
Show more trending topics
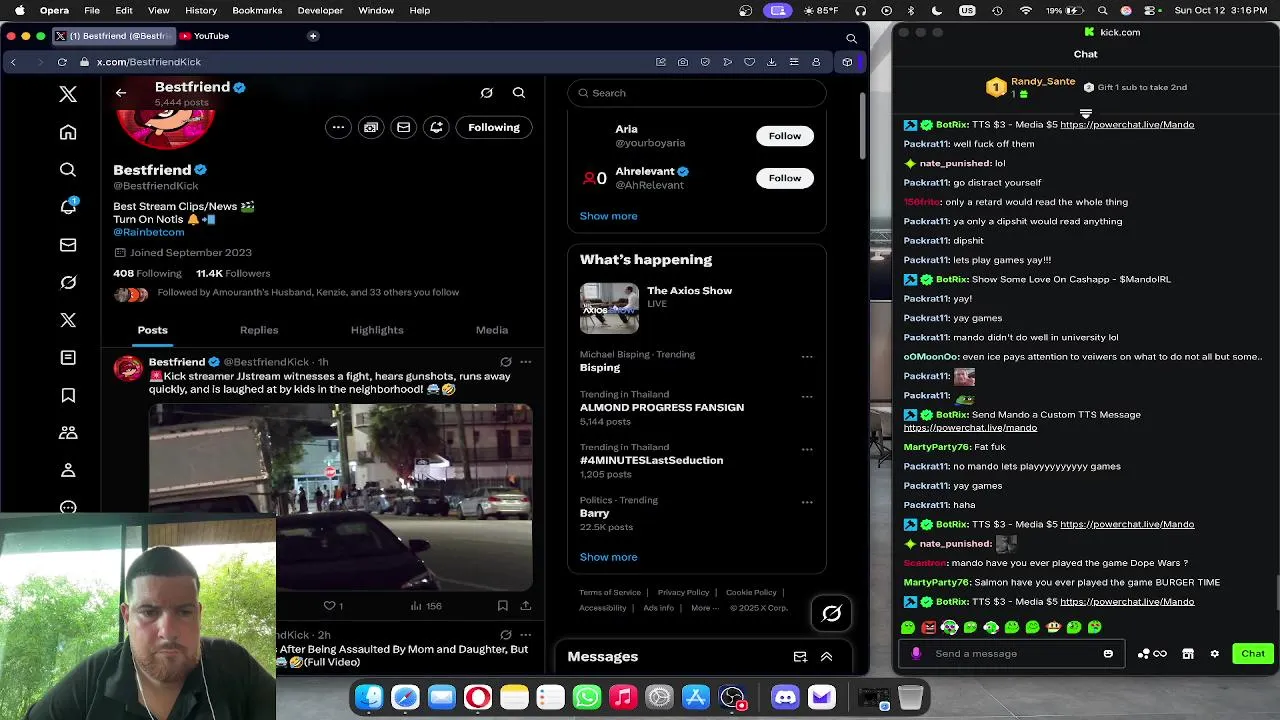(608, 557)
